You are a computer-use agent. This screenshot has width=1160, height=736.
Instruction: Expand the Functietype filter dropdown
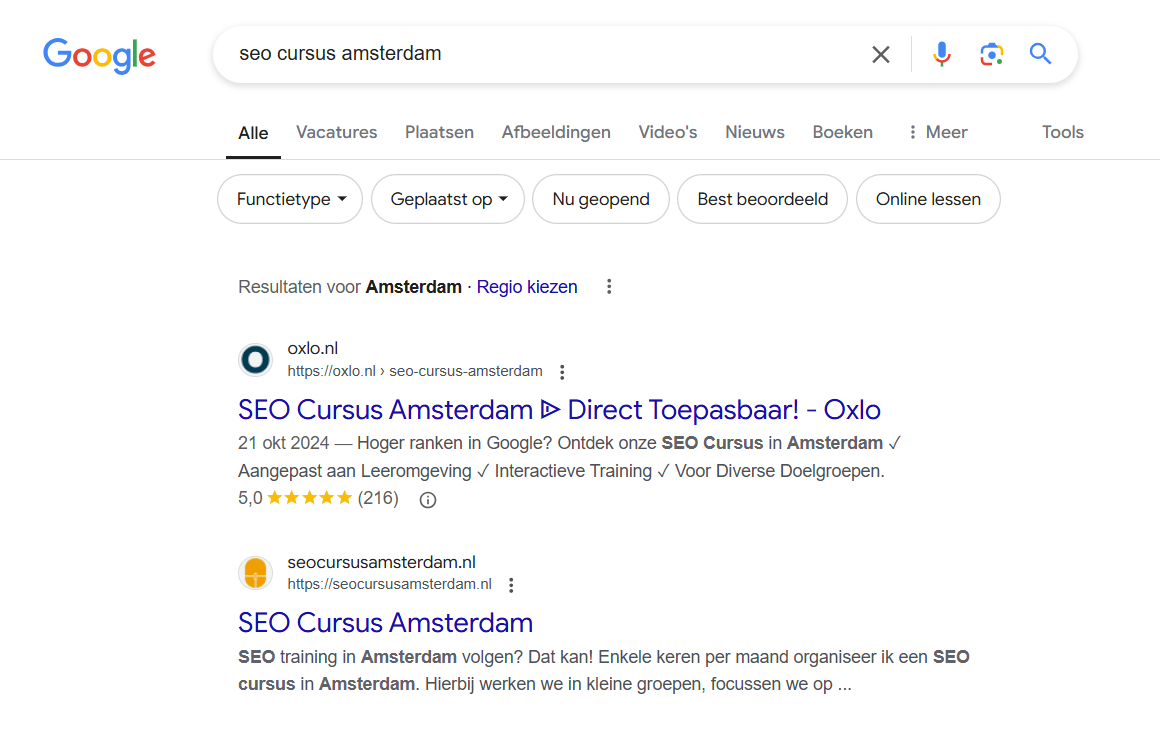coord(291,199)
